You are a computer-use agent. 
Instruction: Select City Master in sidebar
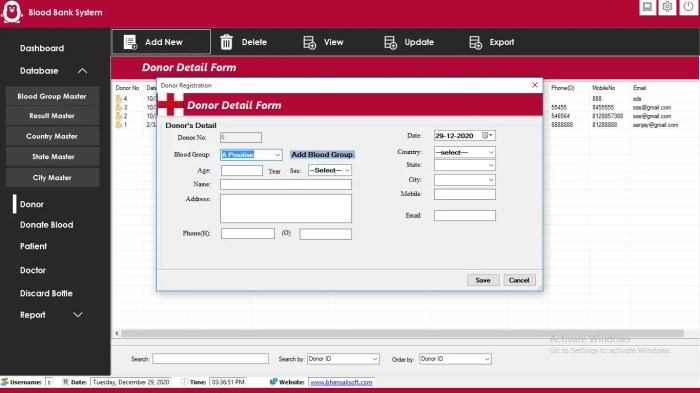(x=52, y=178)
